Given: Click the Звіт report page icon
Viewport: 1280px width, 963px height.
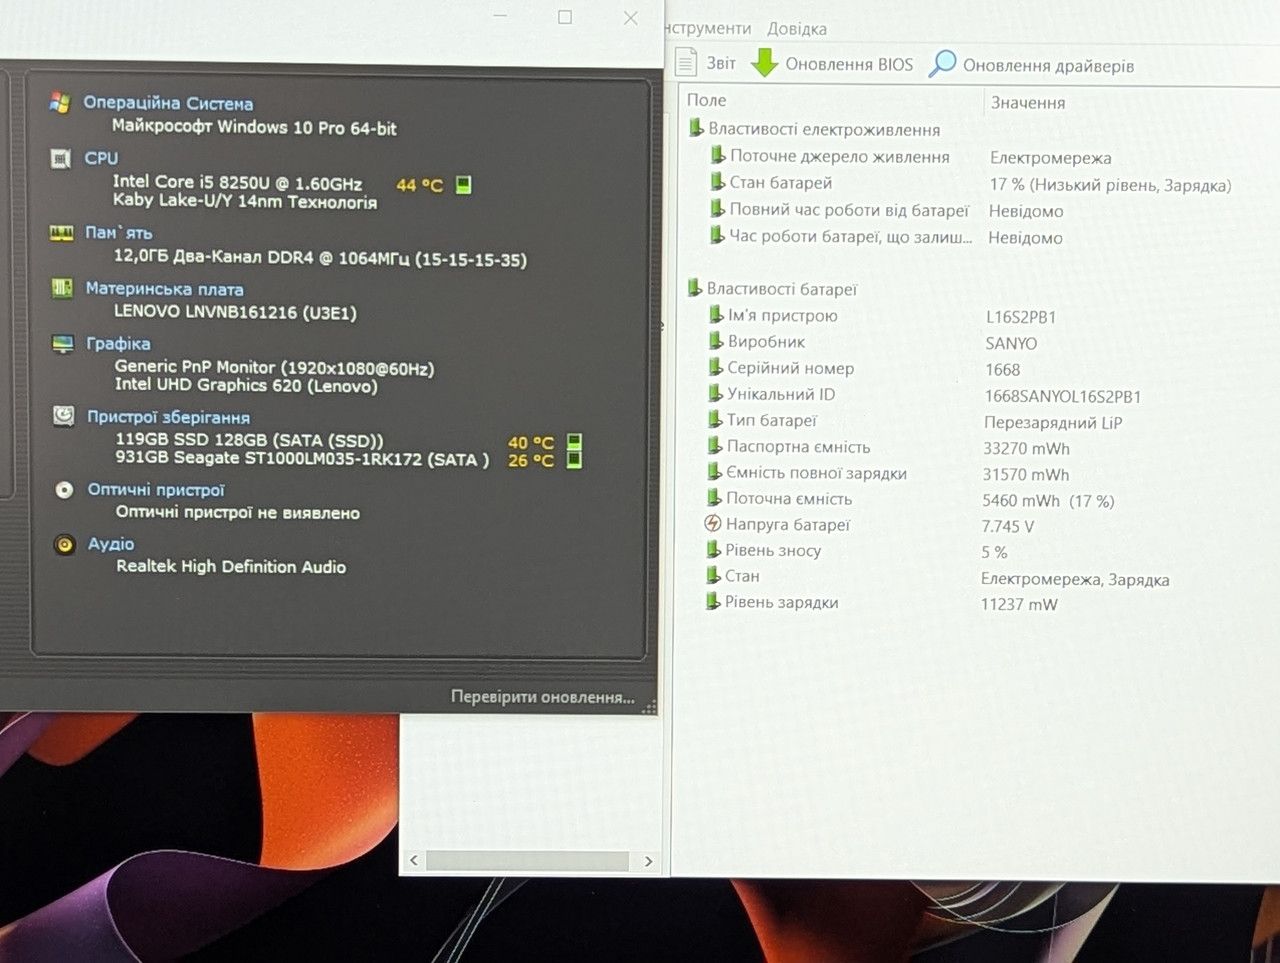Looking at the screenshot, I should (686, 62).
